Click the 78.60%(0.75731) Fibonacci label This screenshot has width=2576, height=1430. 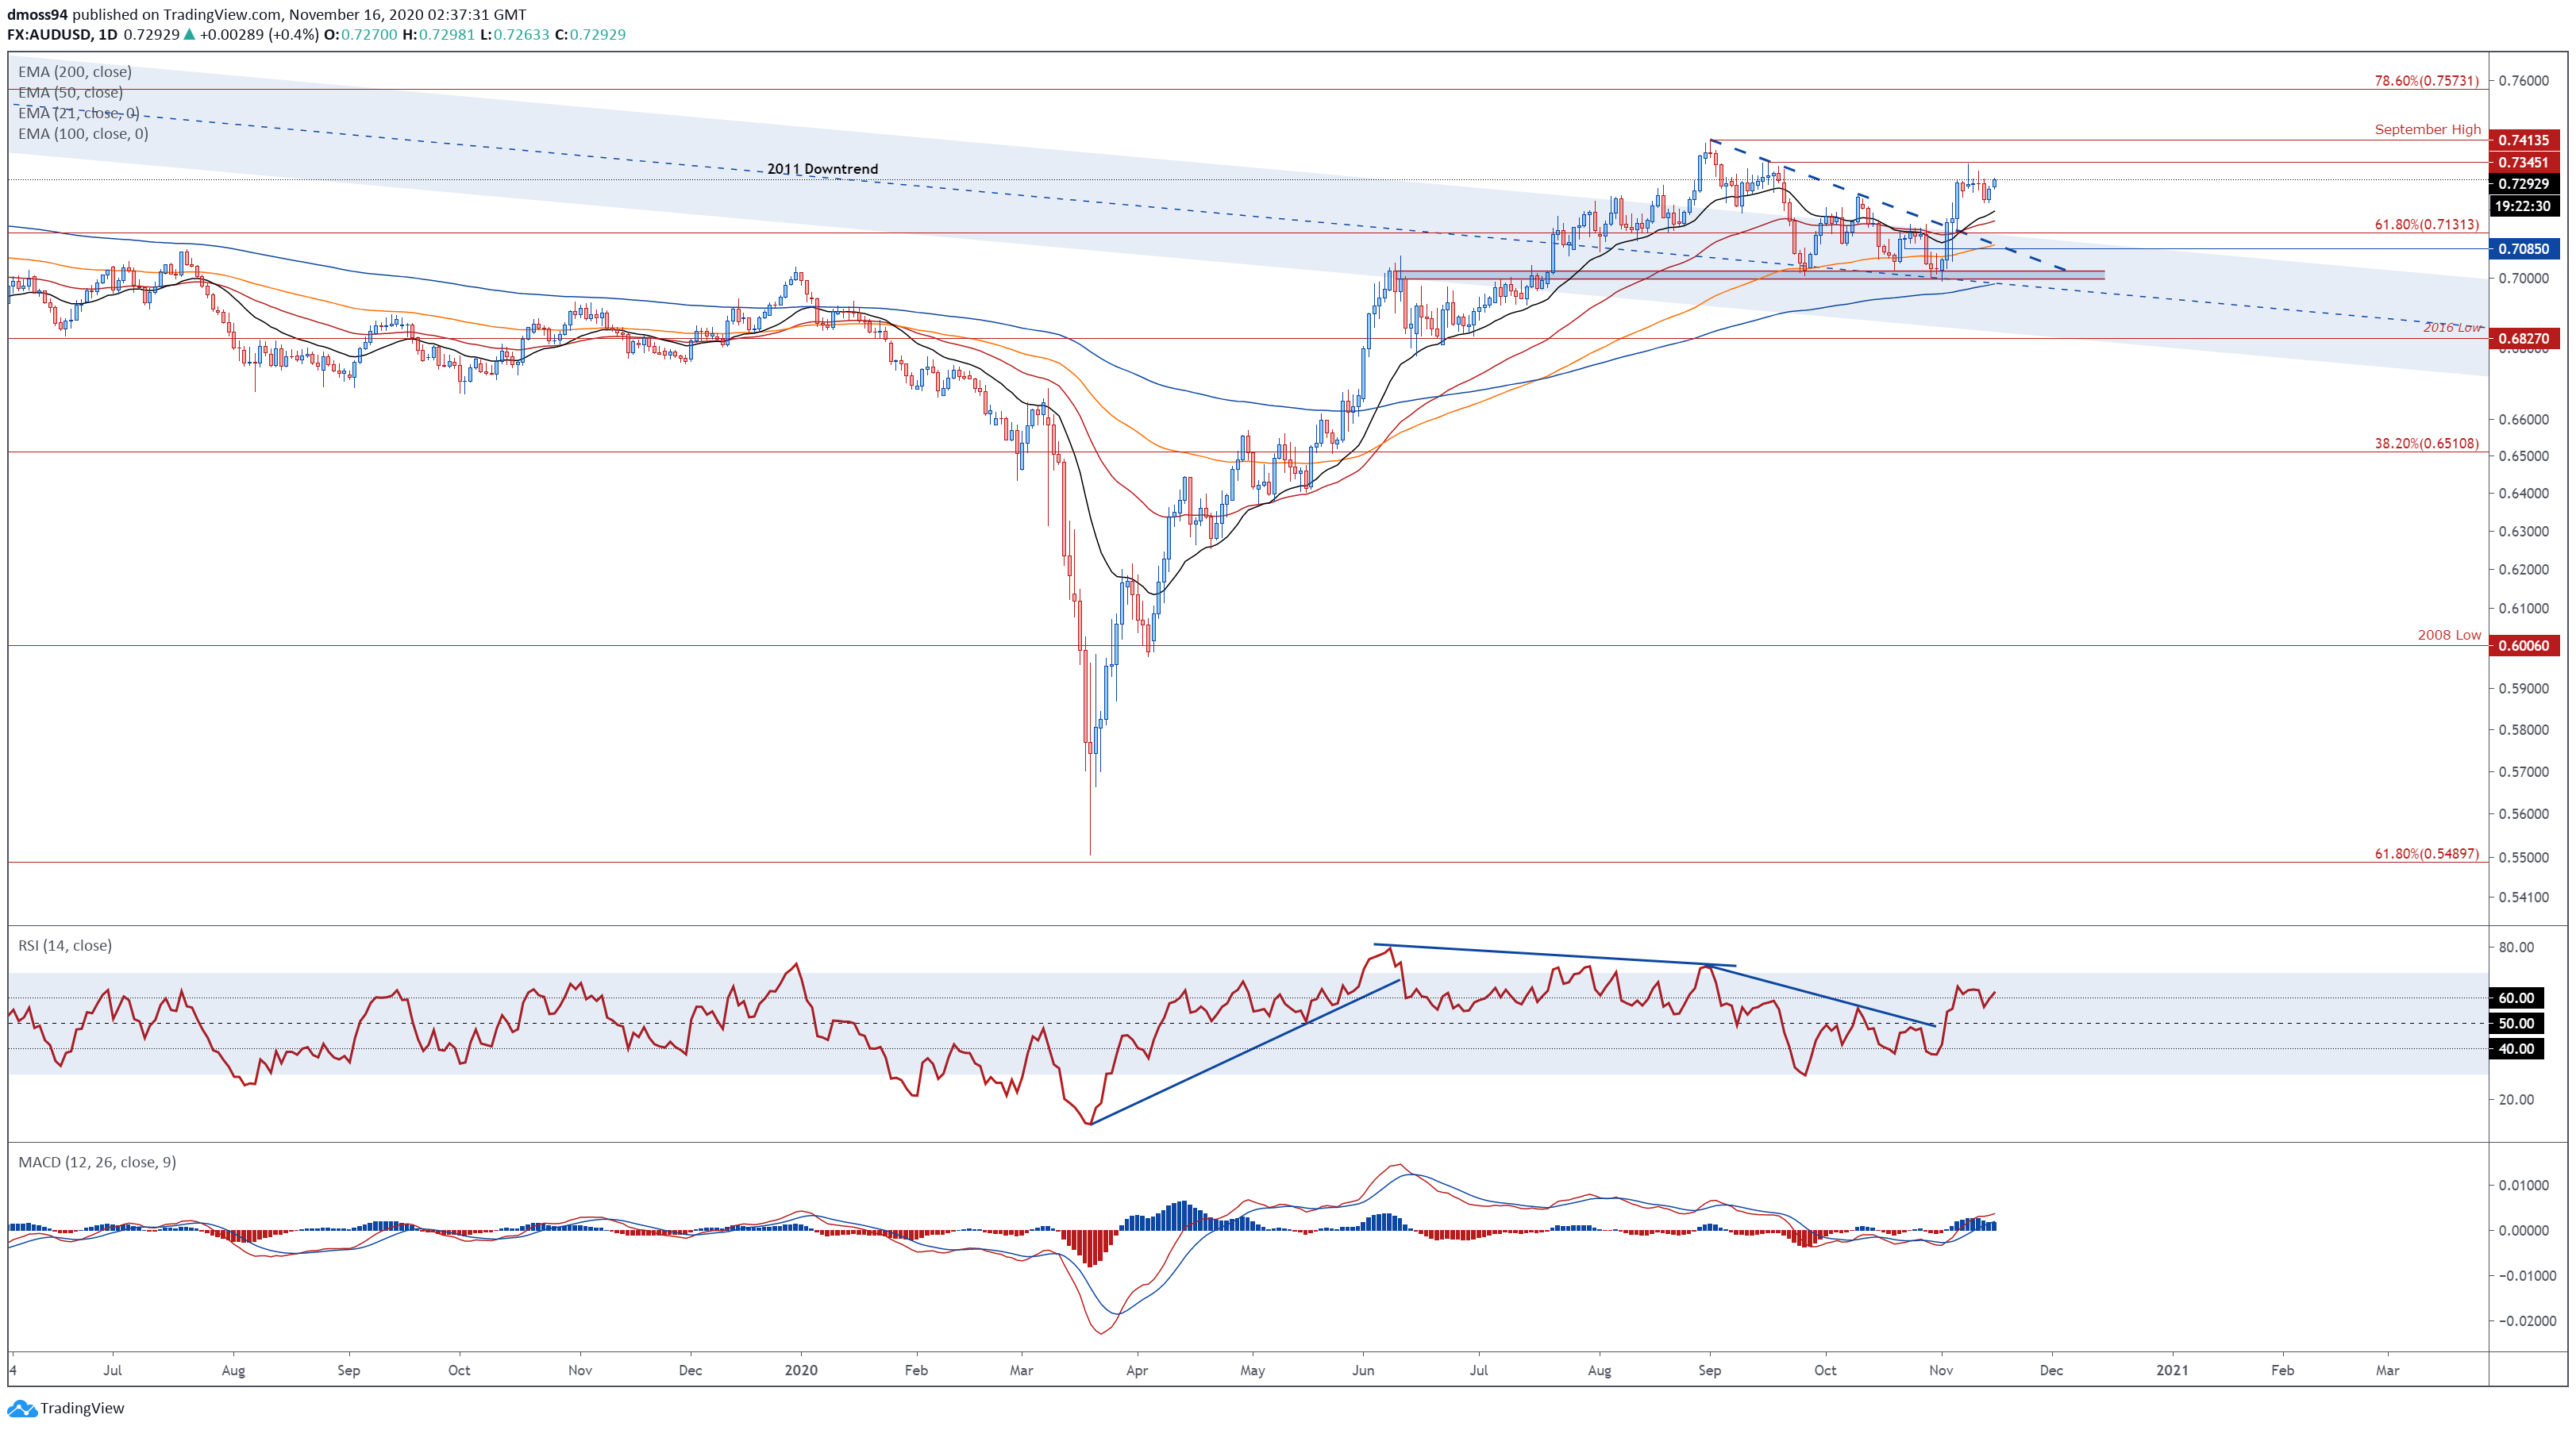click(x=2426, y=80)
